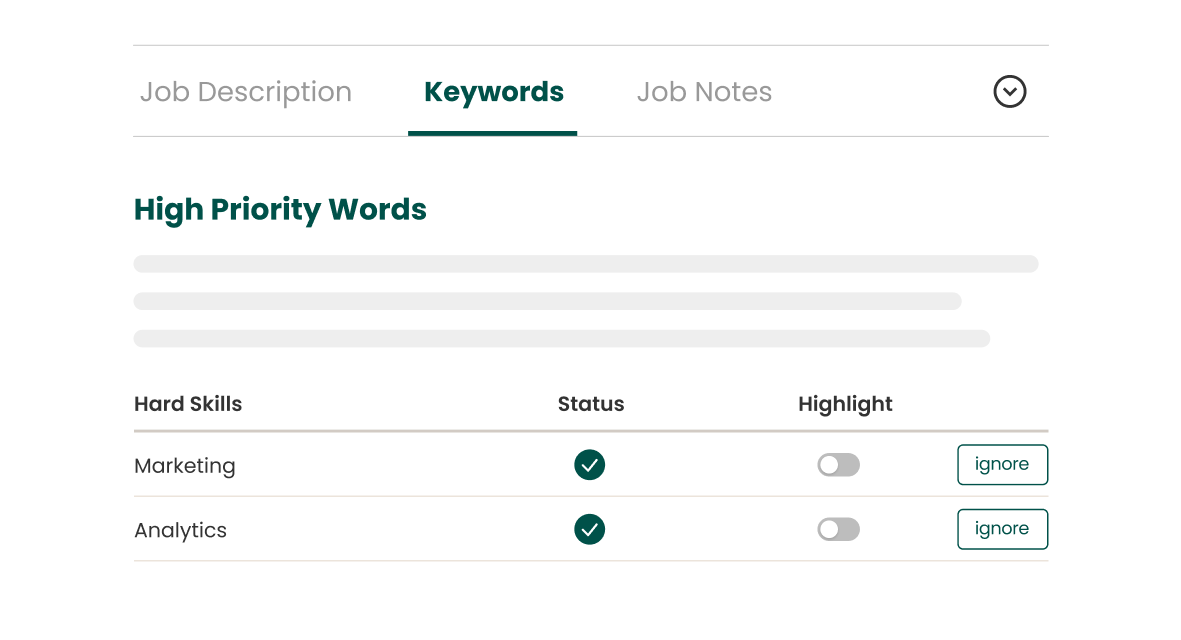The image size is (1181, 640).
Task: Switch to the Job Description tab
Action: click(x=246, y=91)
